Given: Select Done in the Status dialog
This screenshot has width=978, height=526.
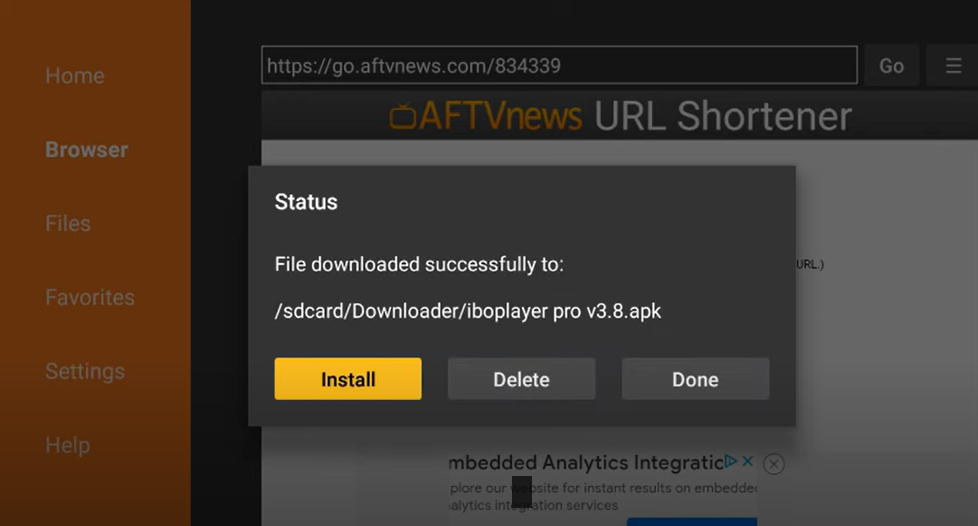Looking at the screenshot, I should tap(695, 379).
